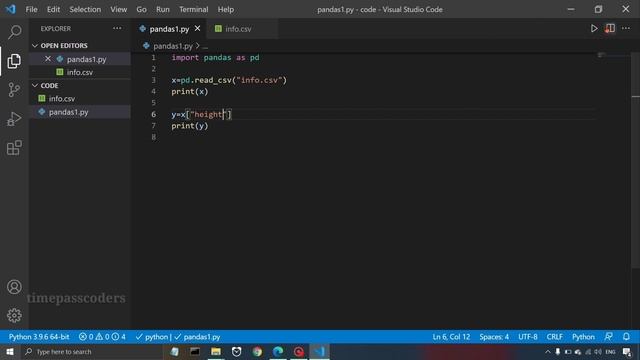Viewport: 640px width, 360px height.
Task: Show errors and warnings problems panel
Action: [x=102, y=337]
